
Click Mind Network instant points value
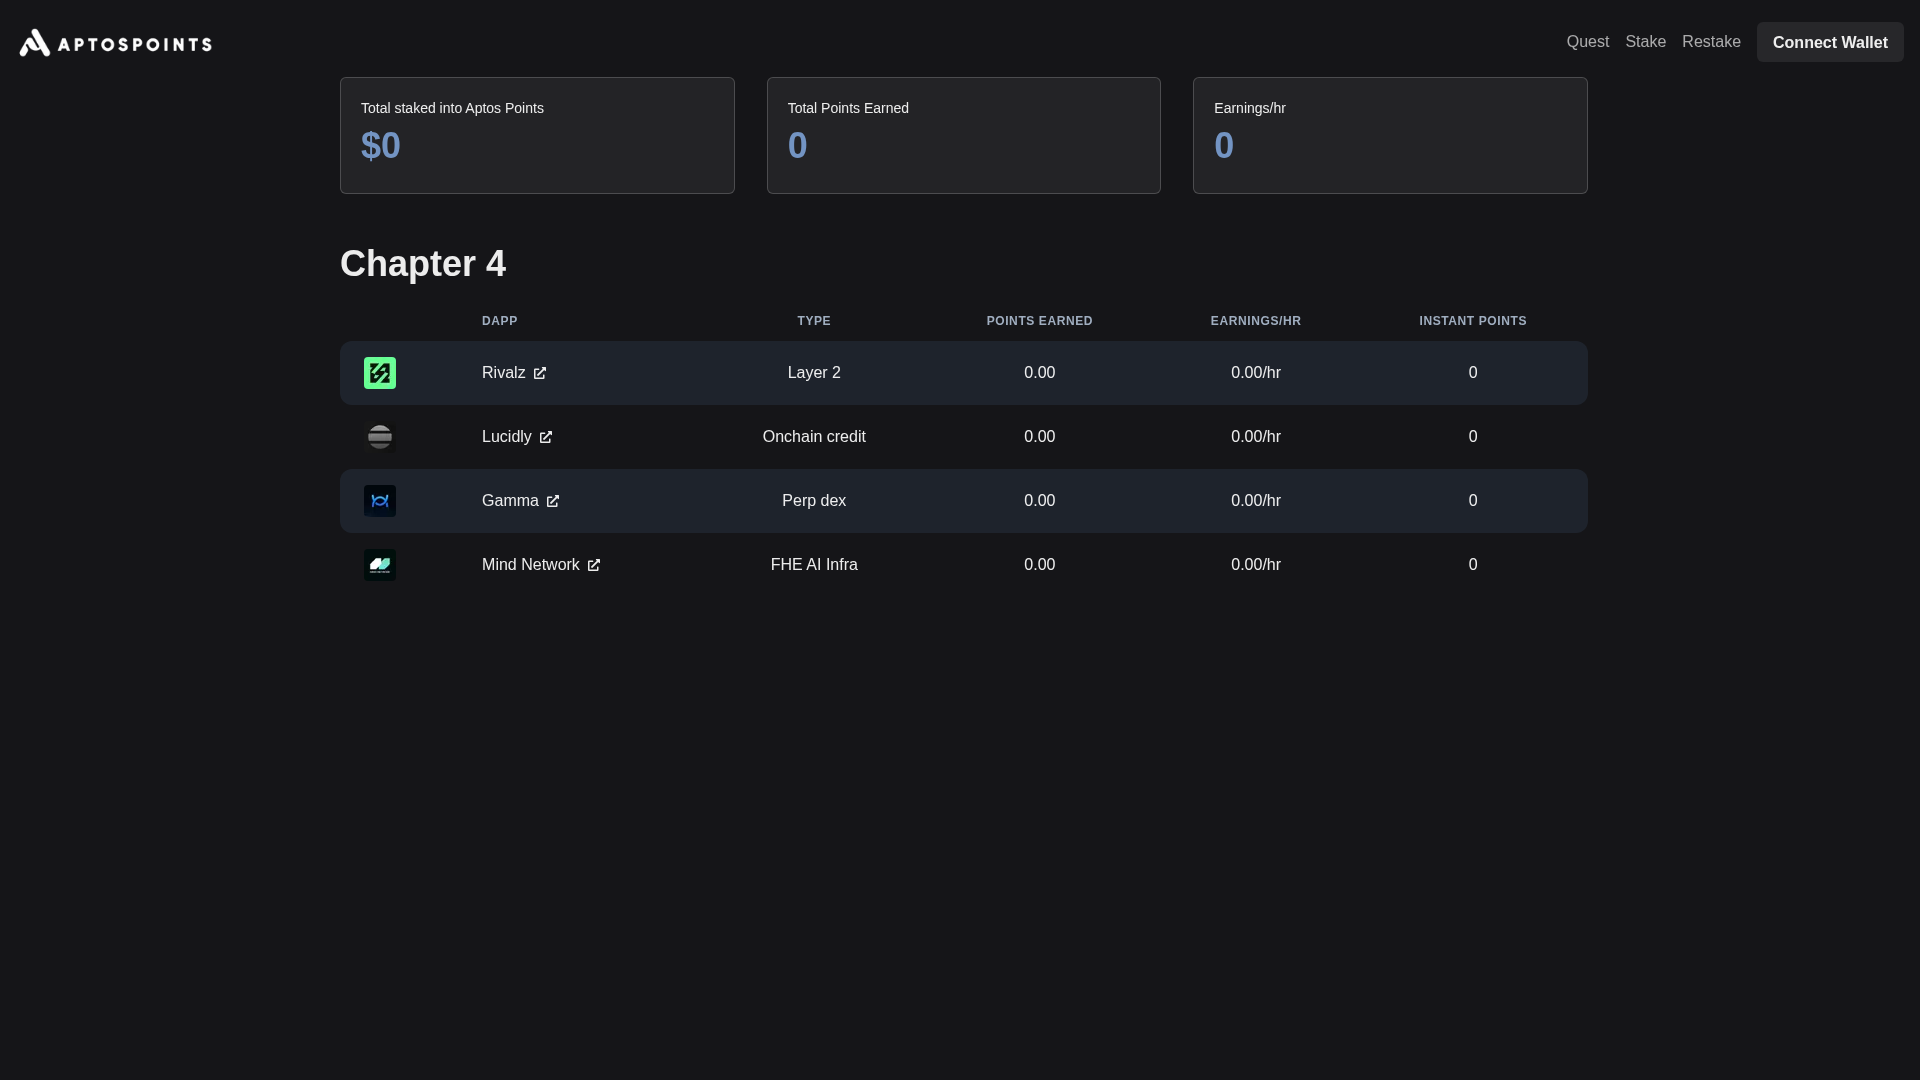(1473, 565)
